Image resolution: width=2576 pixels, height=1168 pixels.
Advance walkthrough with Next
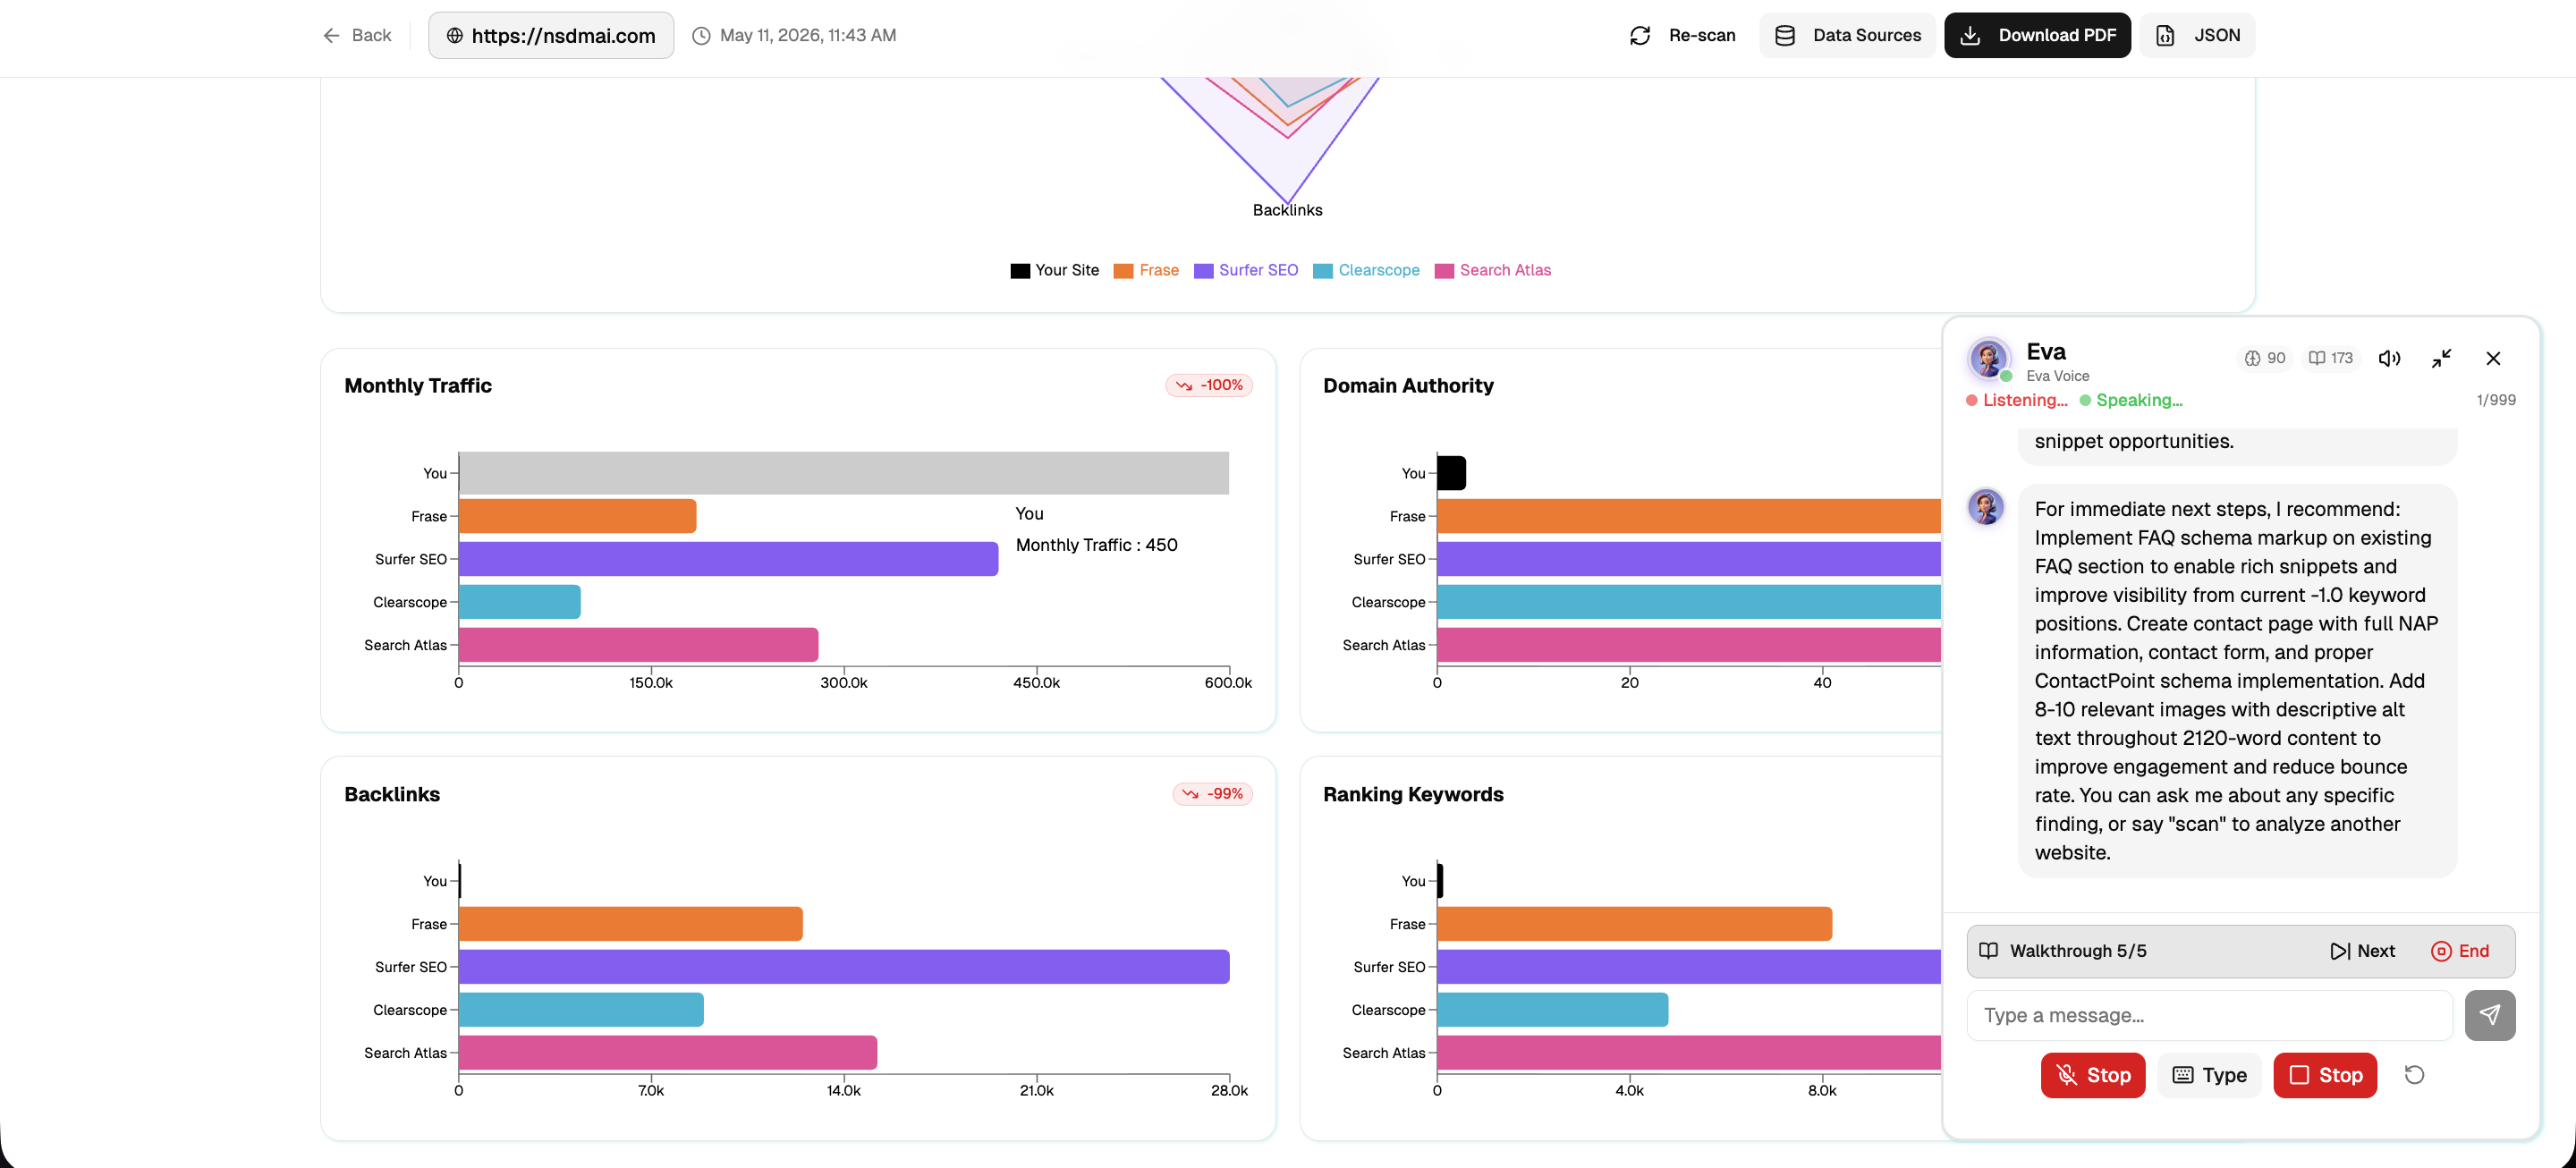[x=2362, y=951]
